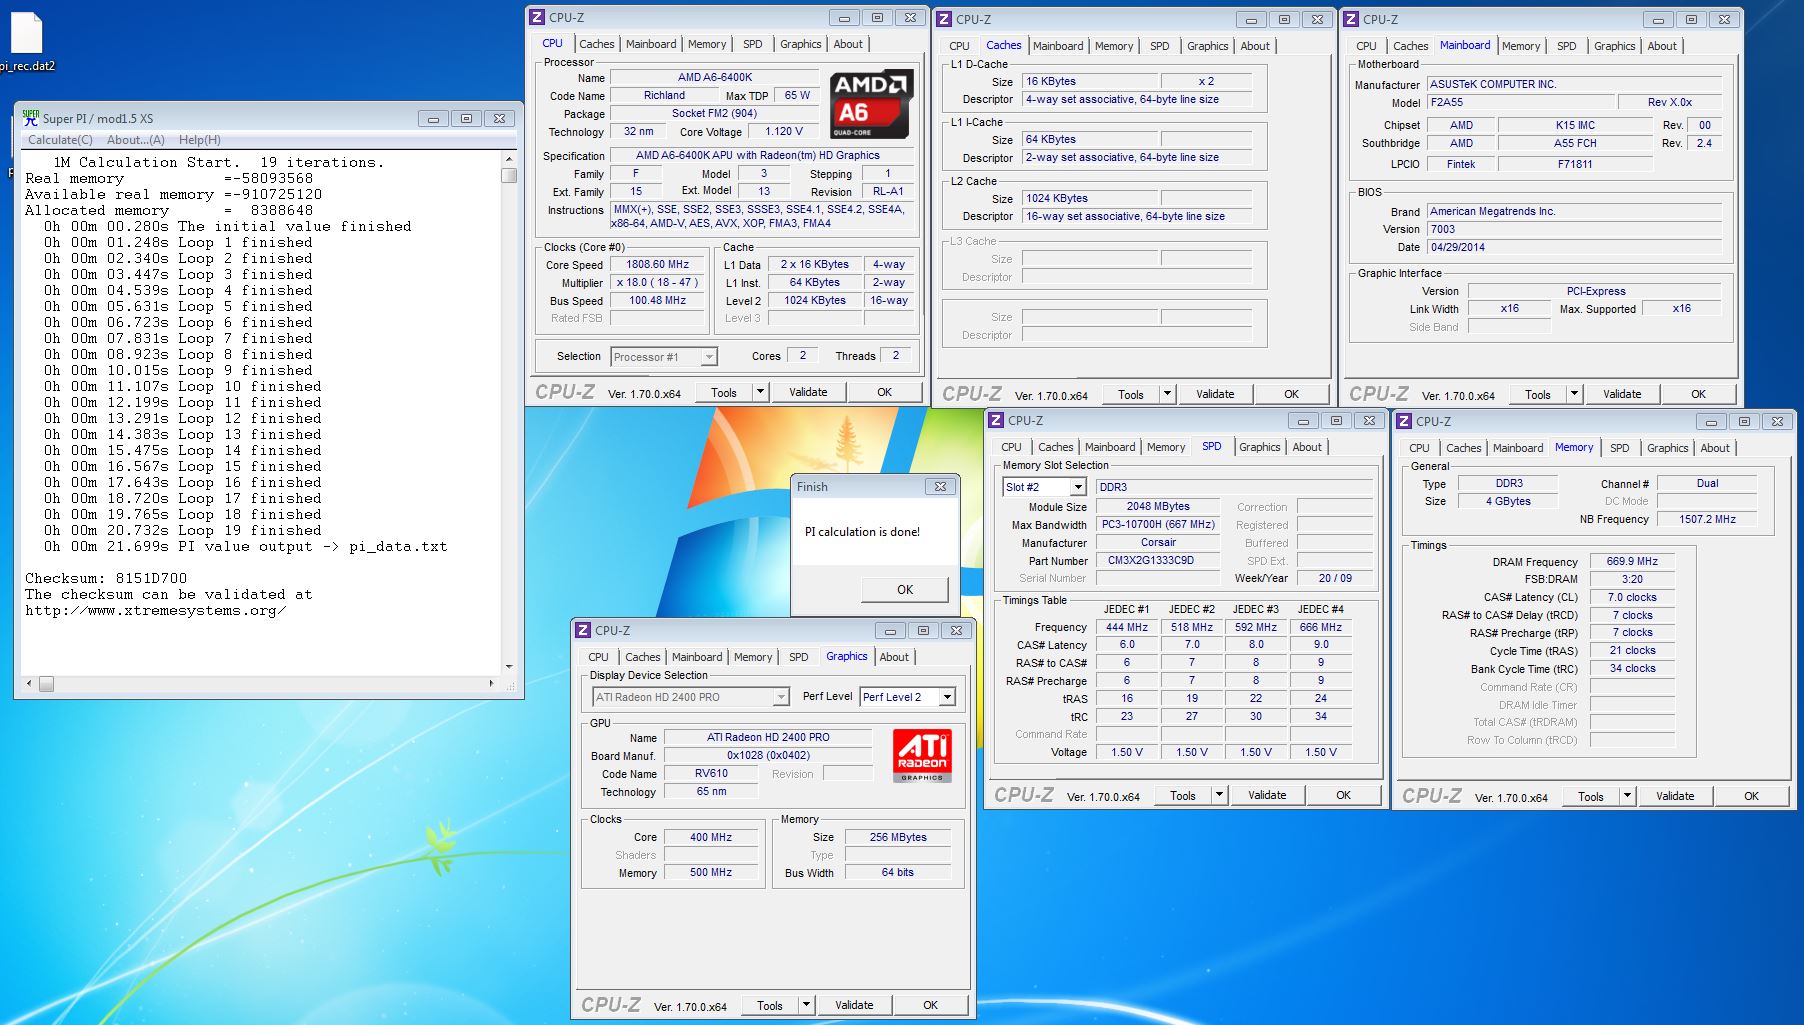The image size is (1804, 1025).
Task: Open Tools dropdown arrow in Mainboard window
Action: coord(1574,394)
